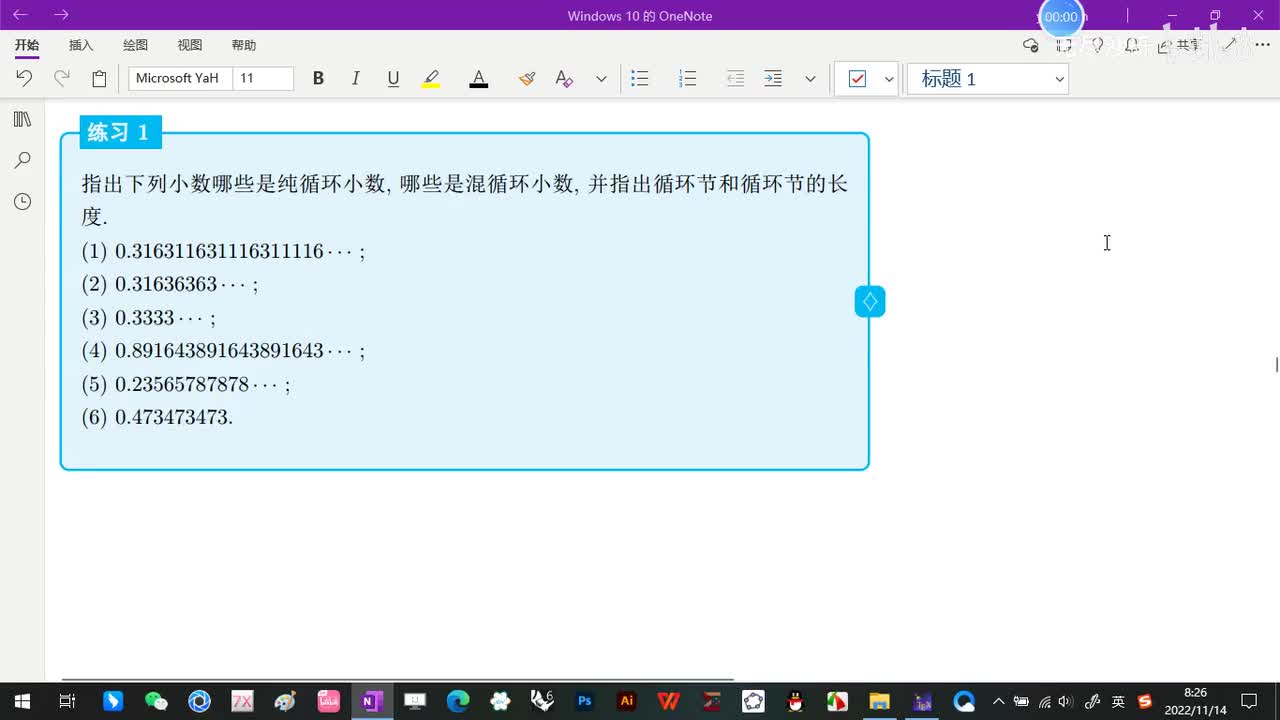1280x720 pixels.
Task: Go back with the title bar arrow
Action: point(20,15)
